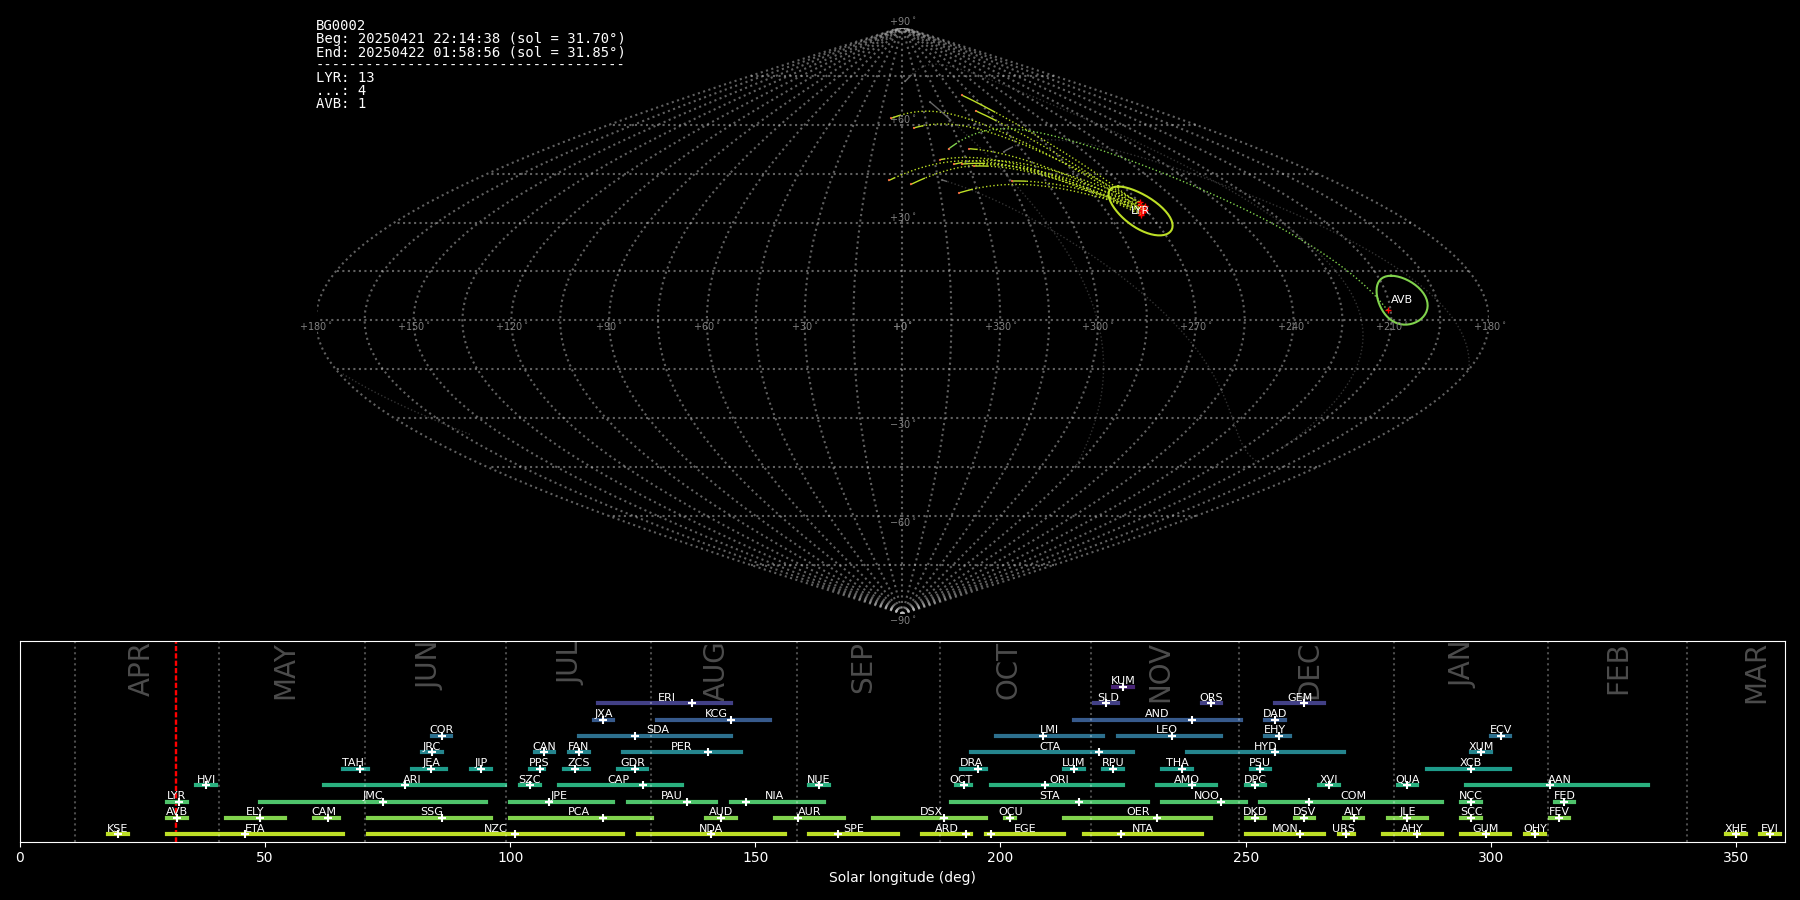Click the XHE shower label

coord(1735,829)
